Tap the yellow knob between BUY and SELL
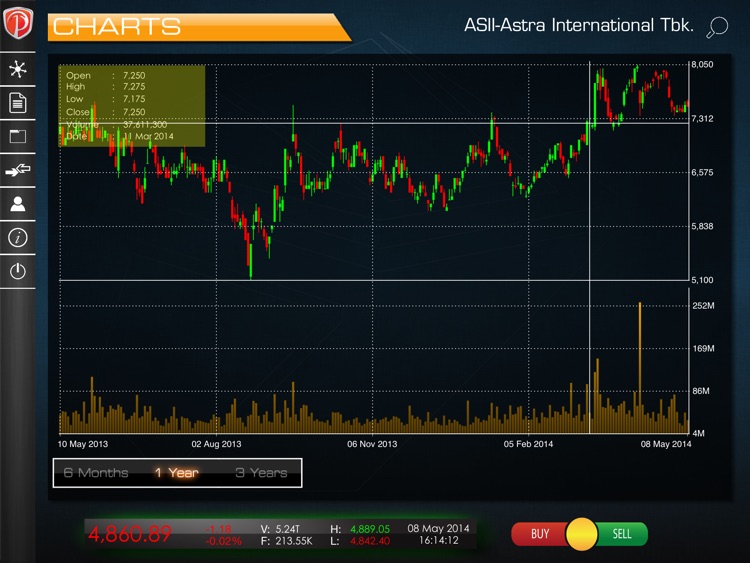The width and height of the screenshot is (750, 563). pos(582,534)
